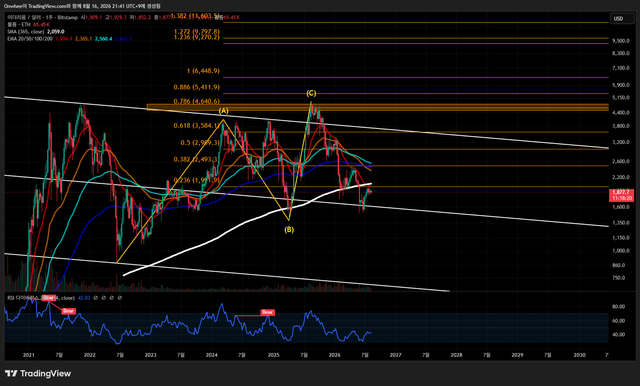The height and width of the screenshot is (386, 640).
Task: Click the RSI indicator legend title
Action: click(41, 298)
